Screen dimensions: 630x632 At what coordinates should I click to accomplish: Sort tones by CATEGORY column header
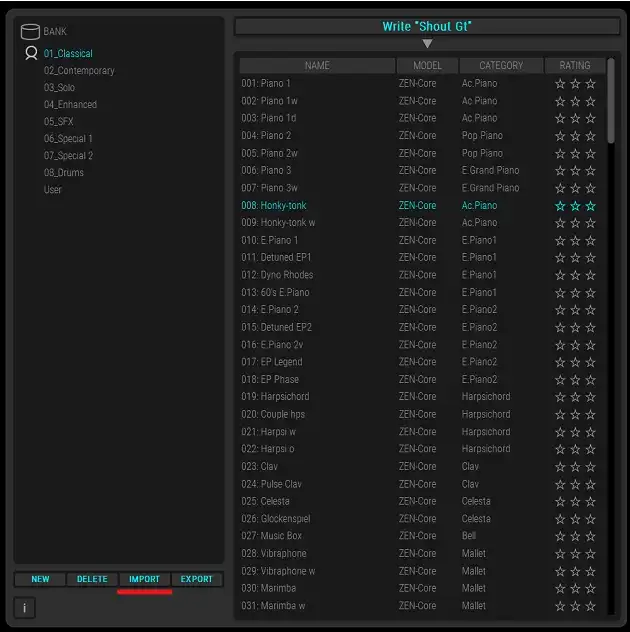click(x=501, y=66)
